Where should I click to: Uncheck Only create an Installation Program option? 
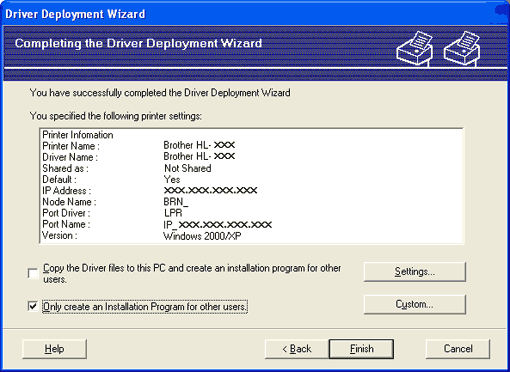[33, 306]
